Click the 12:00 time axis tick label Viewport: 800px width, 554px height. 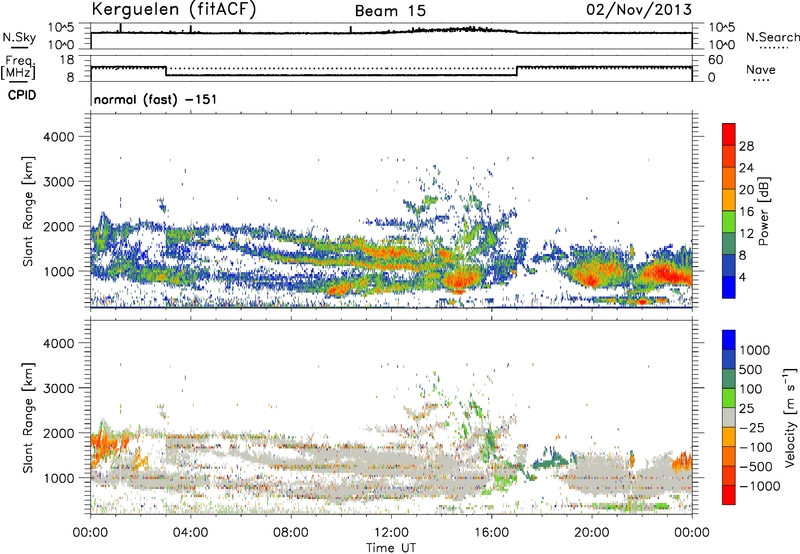pos(391,533)
